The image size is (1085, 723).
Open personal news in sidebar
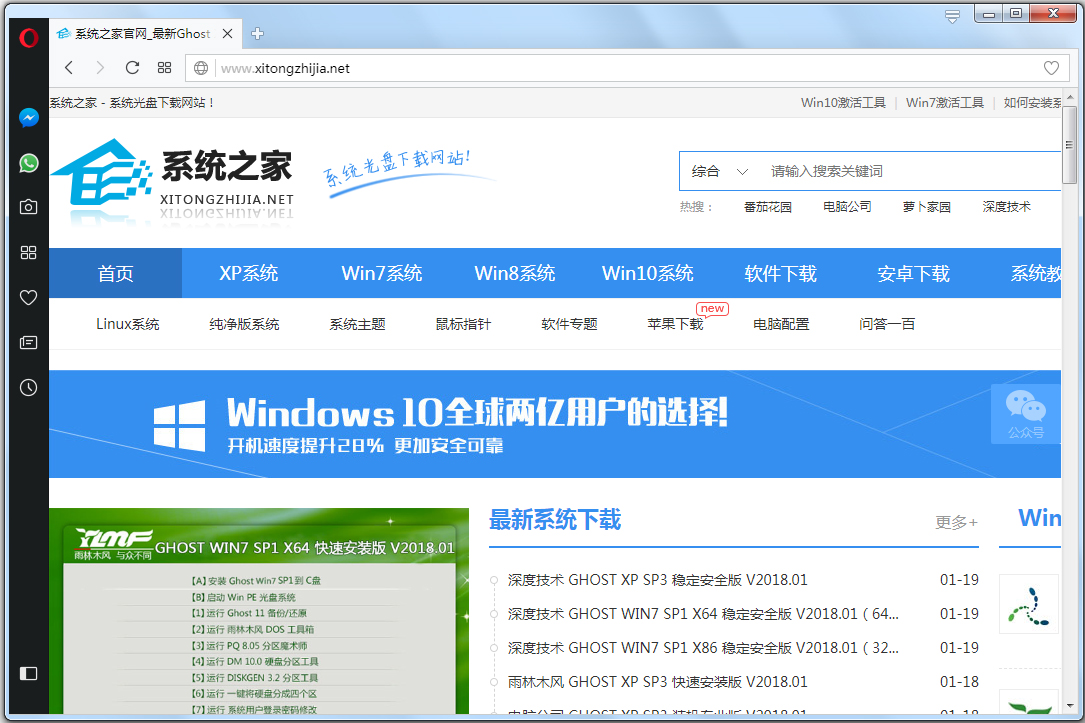point(28,342)
